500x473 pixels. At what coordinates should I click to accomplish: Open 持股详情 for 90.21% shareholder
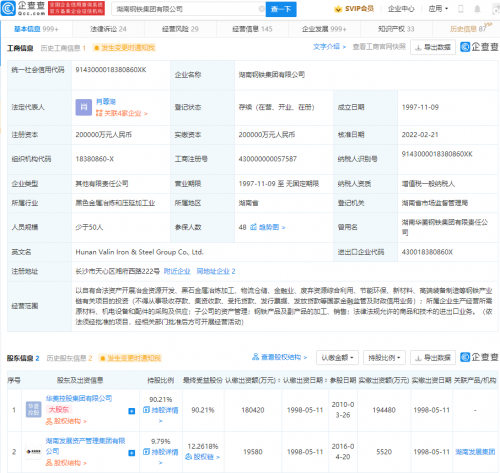(x=161, y=410)
